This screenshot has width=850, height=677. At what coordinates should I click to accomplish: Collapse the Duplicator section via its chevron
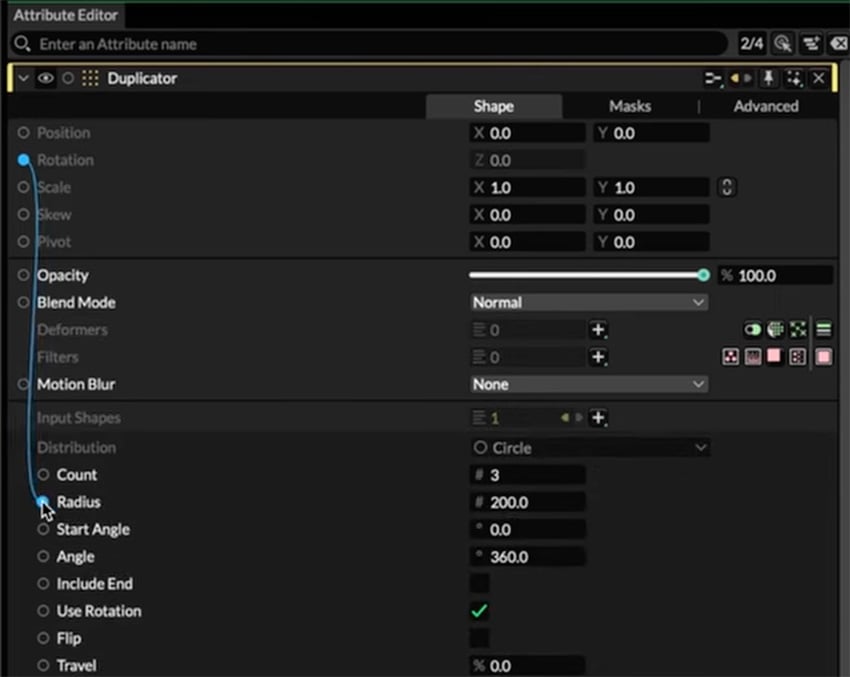pyautogui.click(x=22, y=78)
